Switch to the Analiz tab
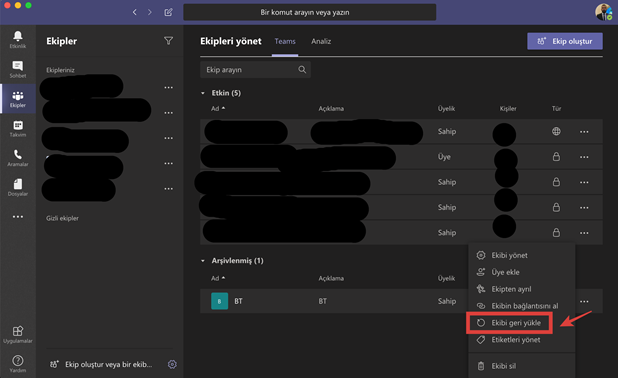Viewport: 618px width, 378px height. (x=321, y=41)
